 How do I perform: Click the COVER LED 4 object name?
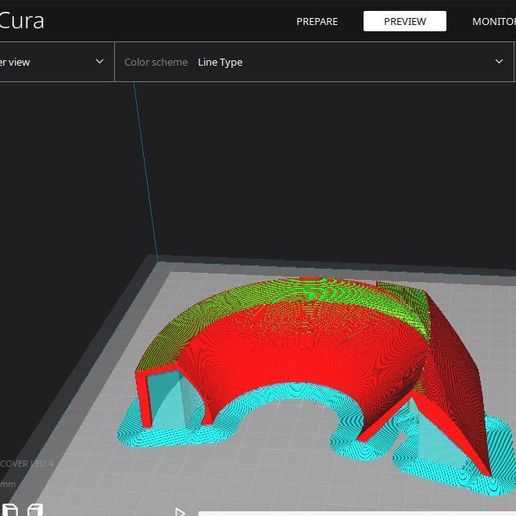point(27,464)
